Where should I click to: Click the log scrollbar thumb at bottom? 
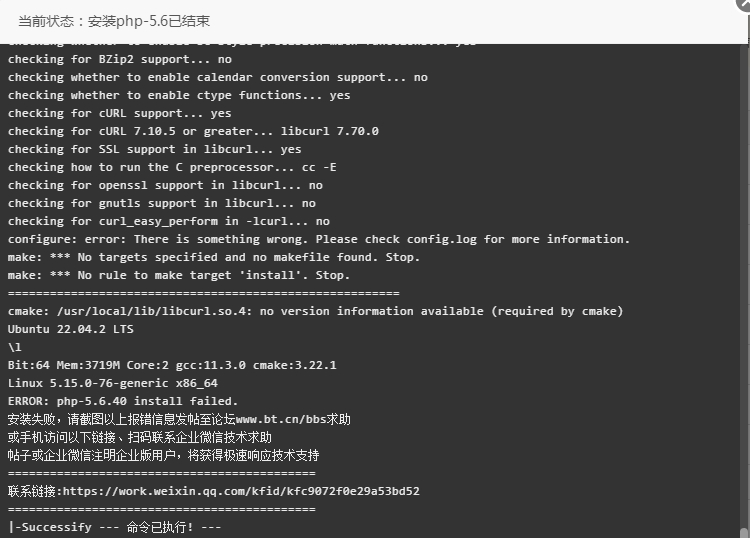(x=744, y=533)
